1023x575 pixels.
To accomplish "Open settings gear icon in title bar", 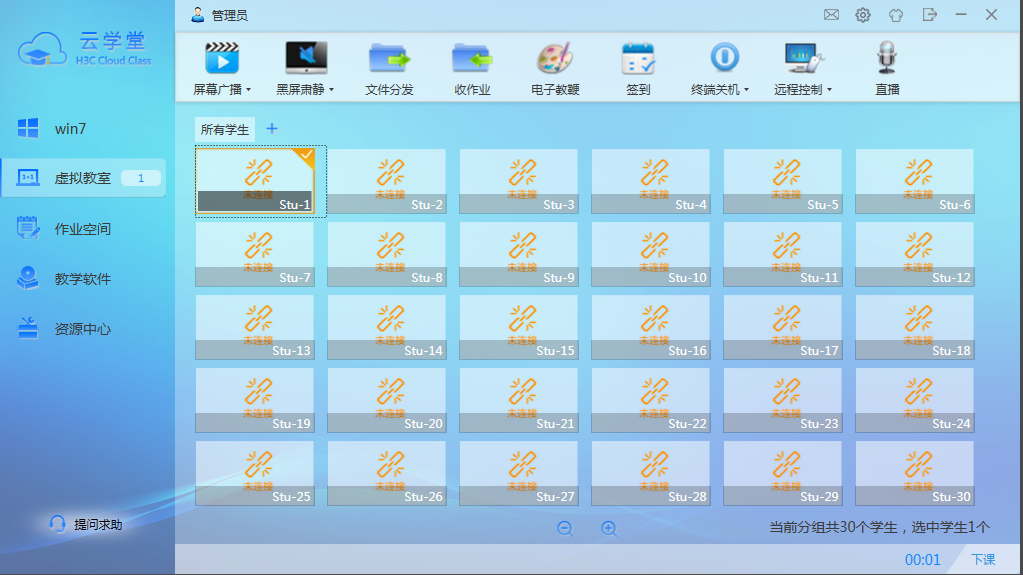I will tap(863, 15).
